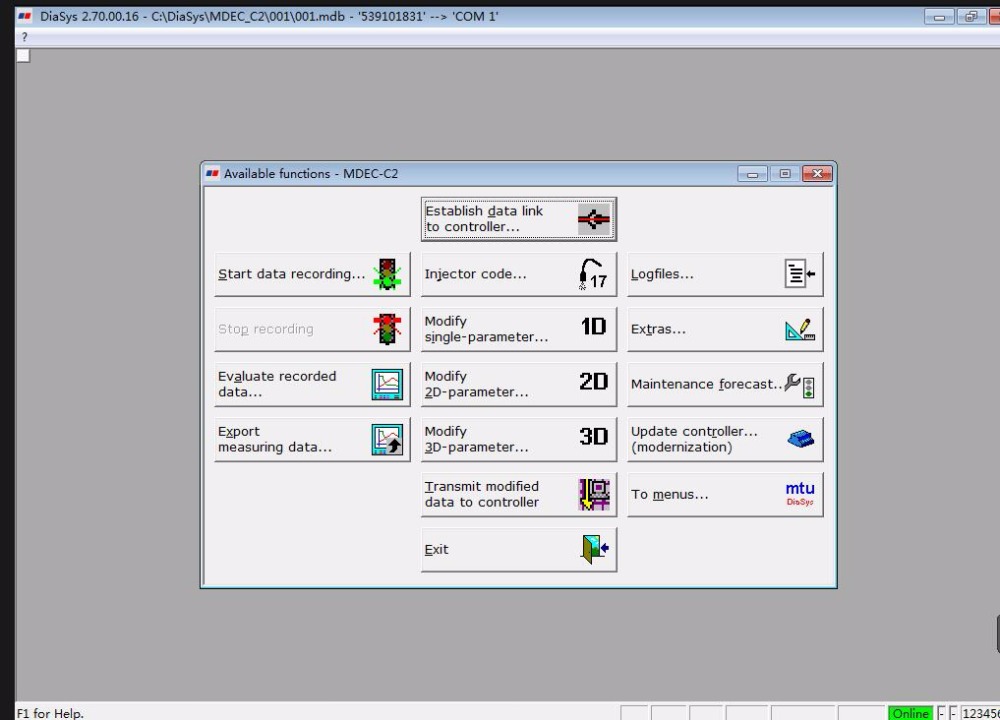Click Transmit modified data to controller
This screenshot has width=1000, height=720.
tap(518, 494)
